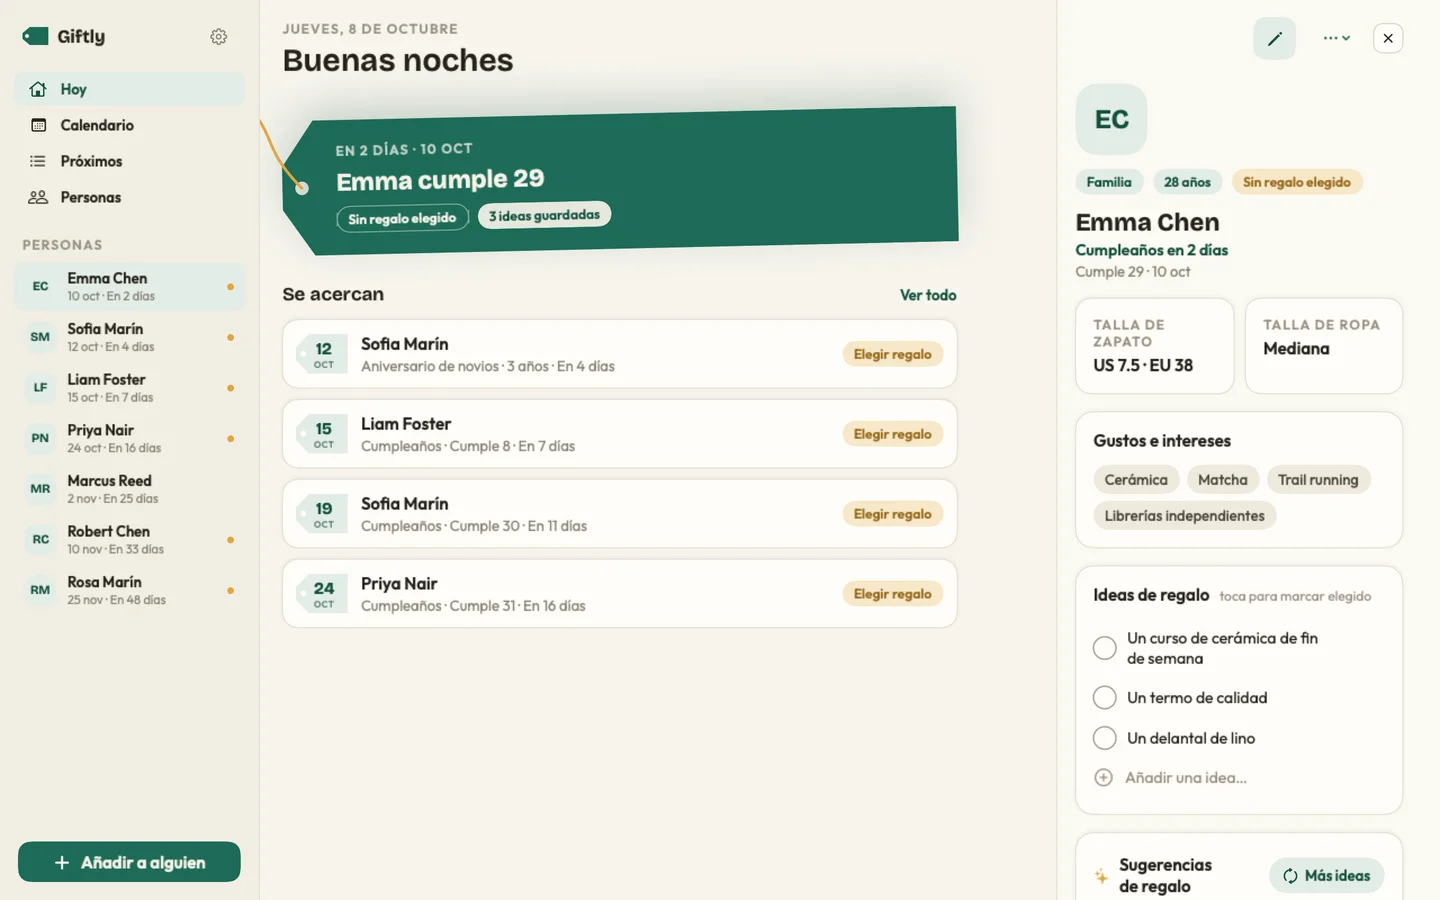The image size is (1440, 900).
Task: Click the PN avatar in sidebar
Action: tap(40, 438)
